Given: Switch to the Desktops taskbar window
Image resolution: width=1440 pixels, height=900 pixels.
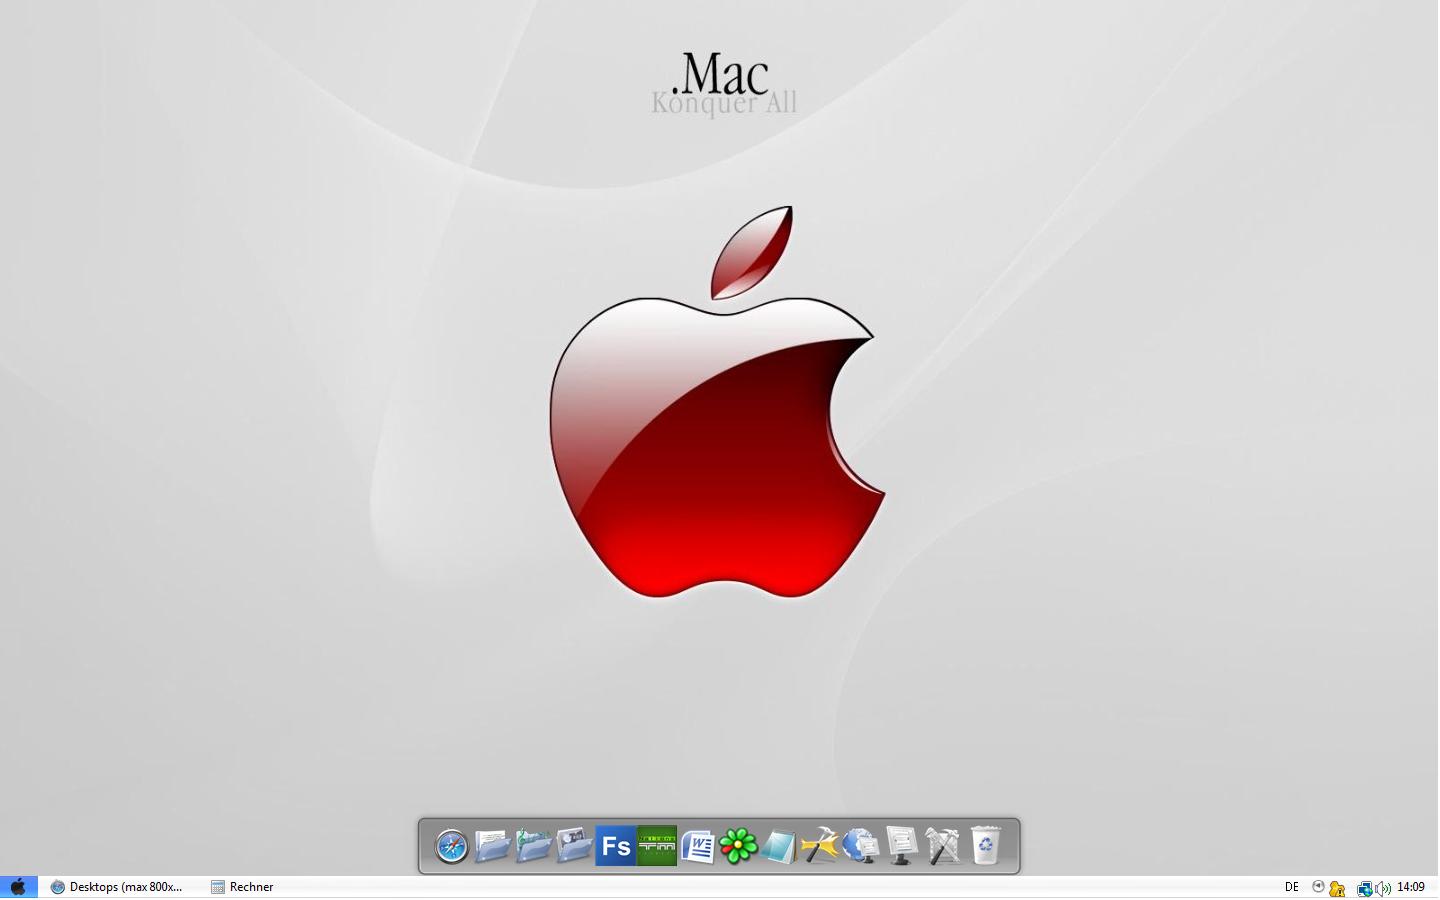Looking at the screenshot, I should [117, 887].
